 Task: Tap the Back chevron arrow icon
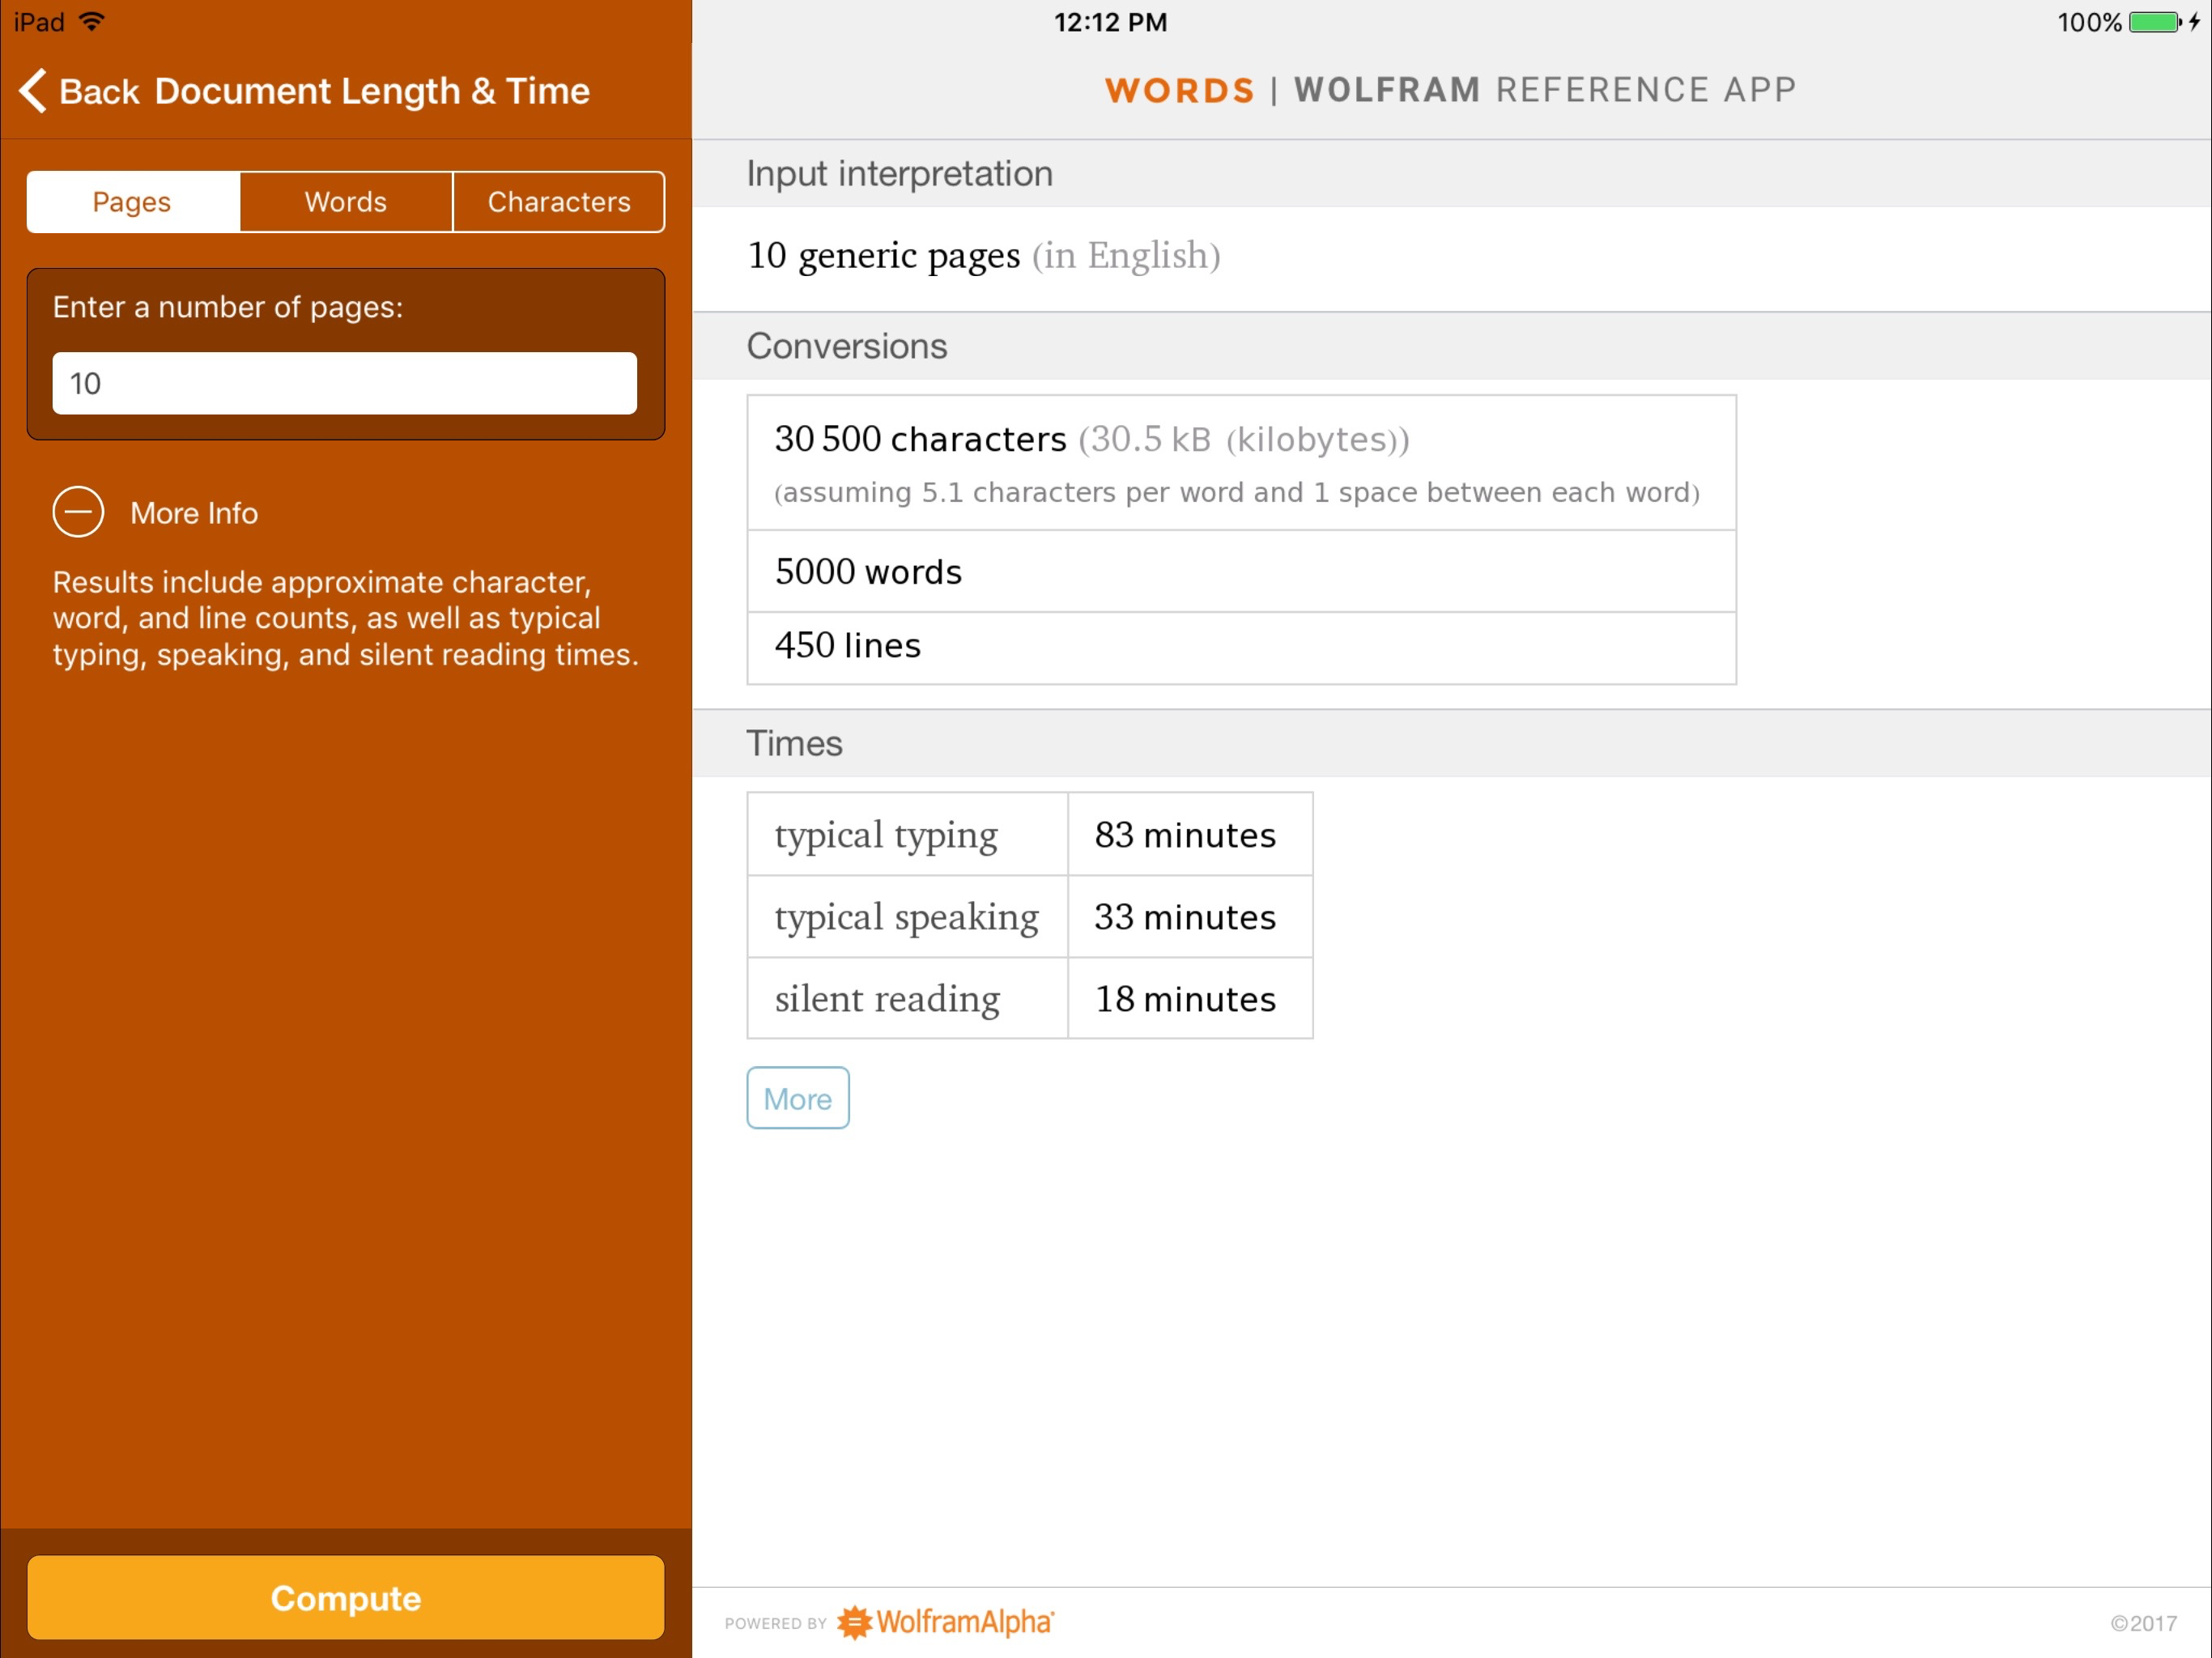(x=33, y=91)
